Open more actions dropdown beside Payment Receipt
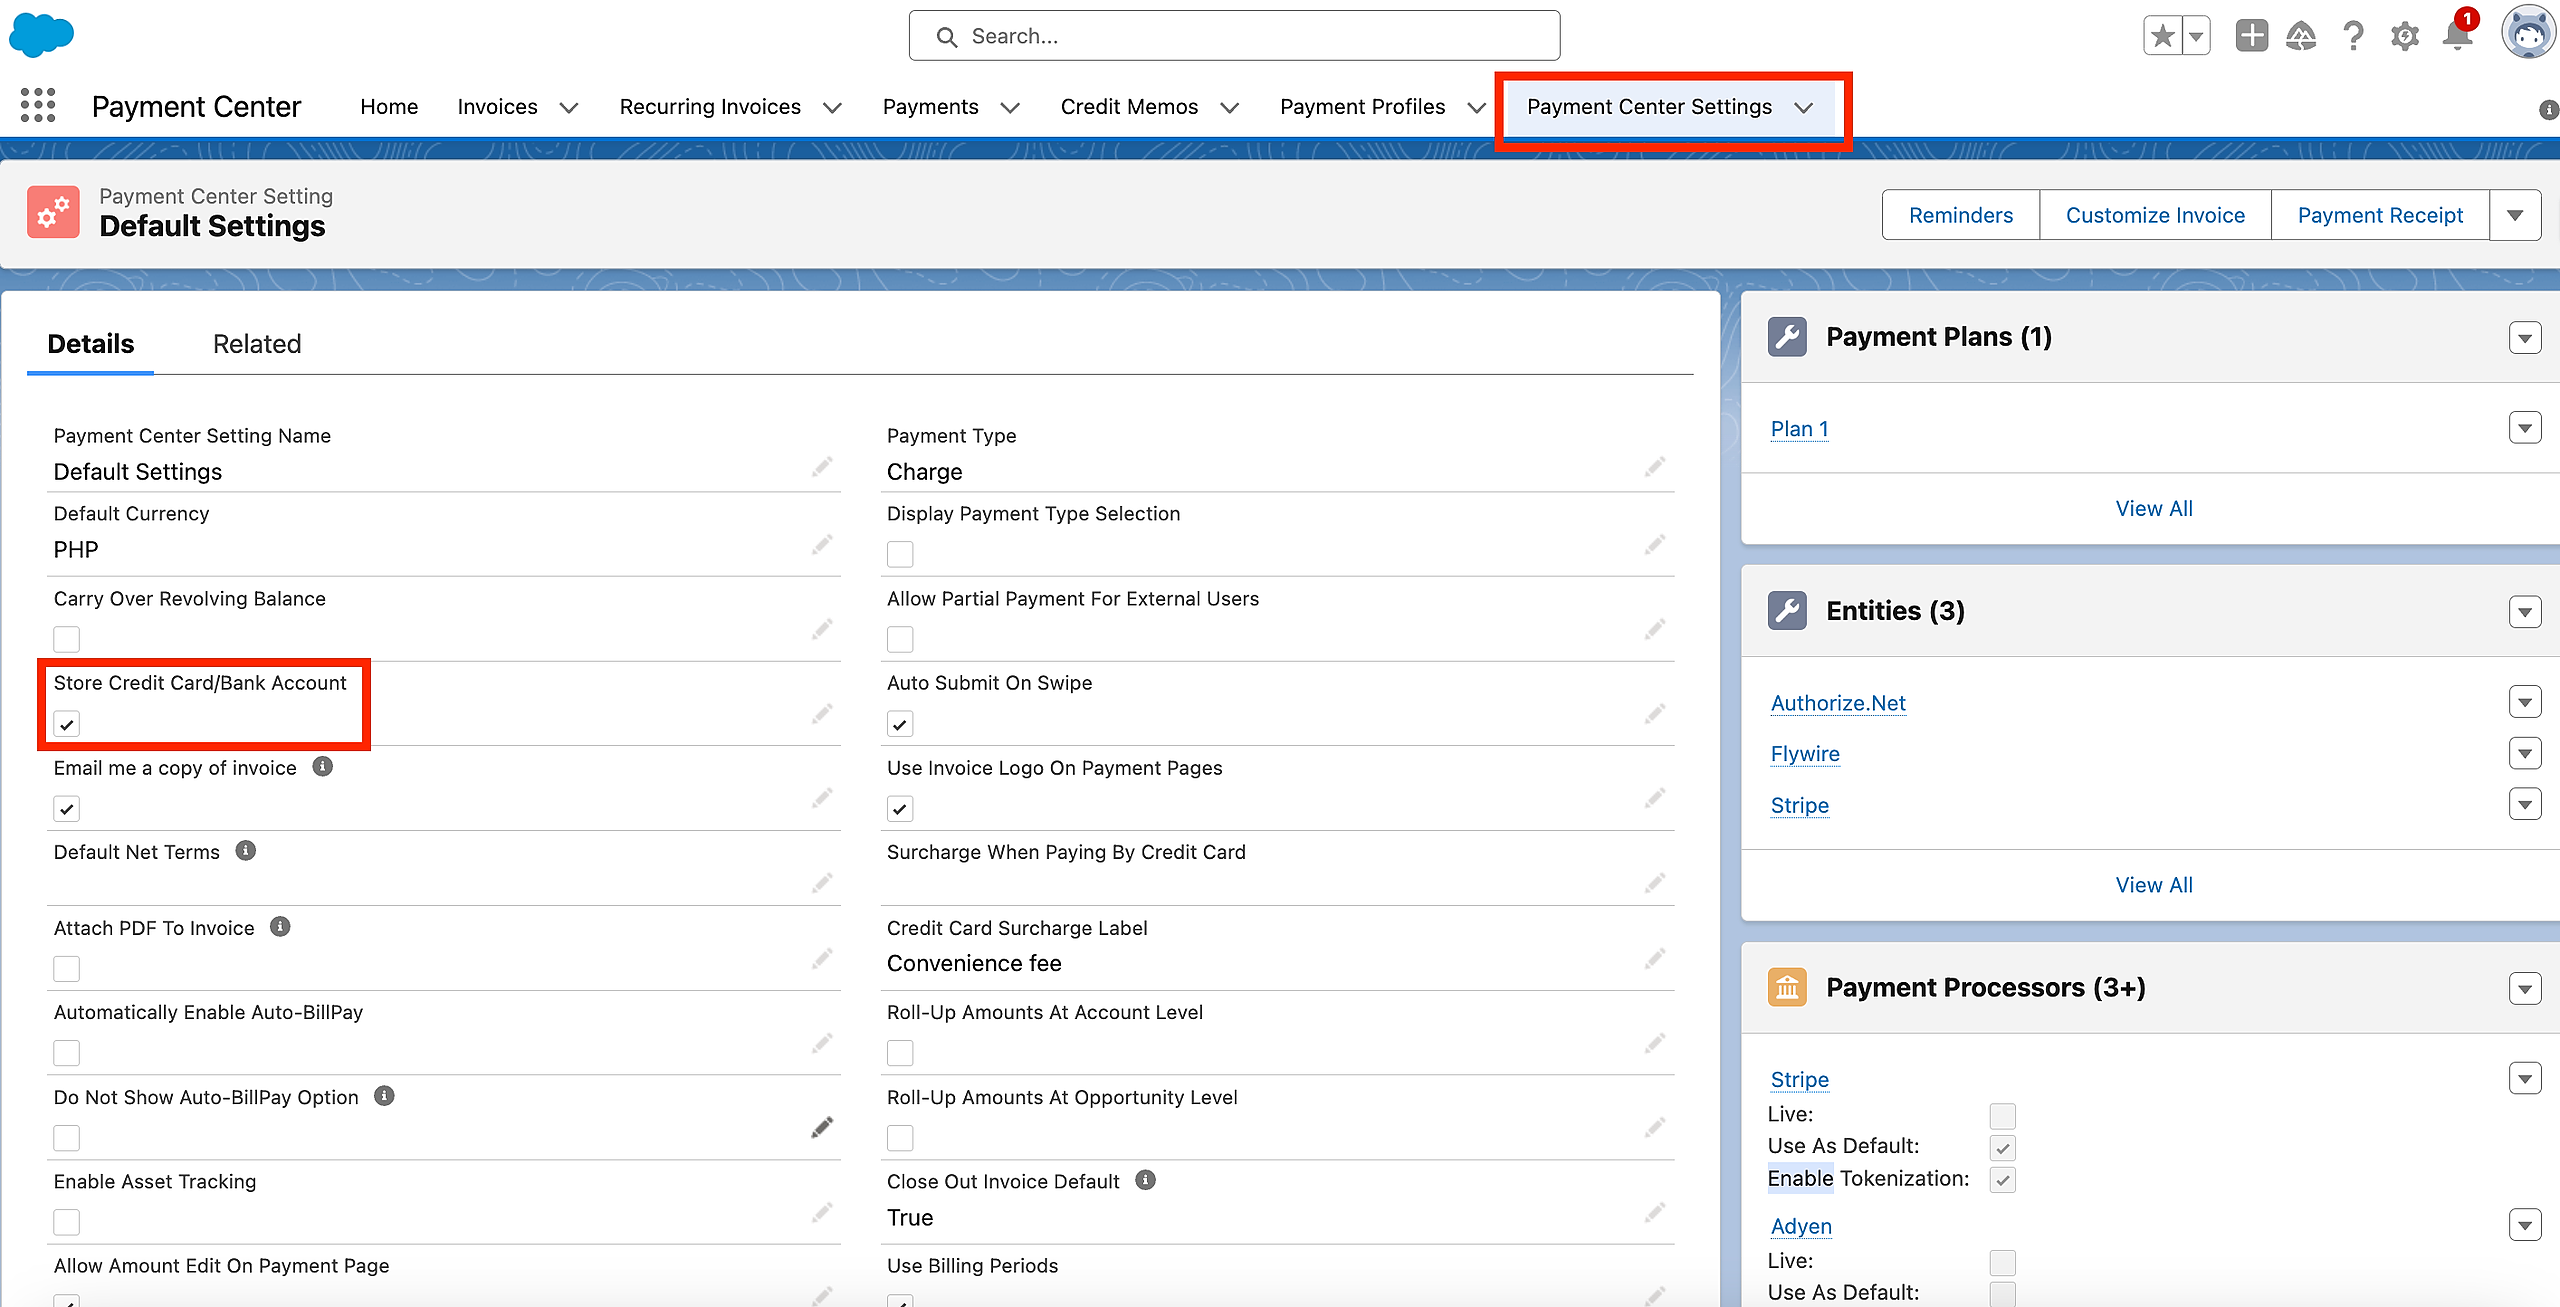The image size is (2560, 1307). [2515, 215]
